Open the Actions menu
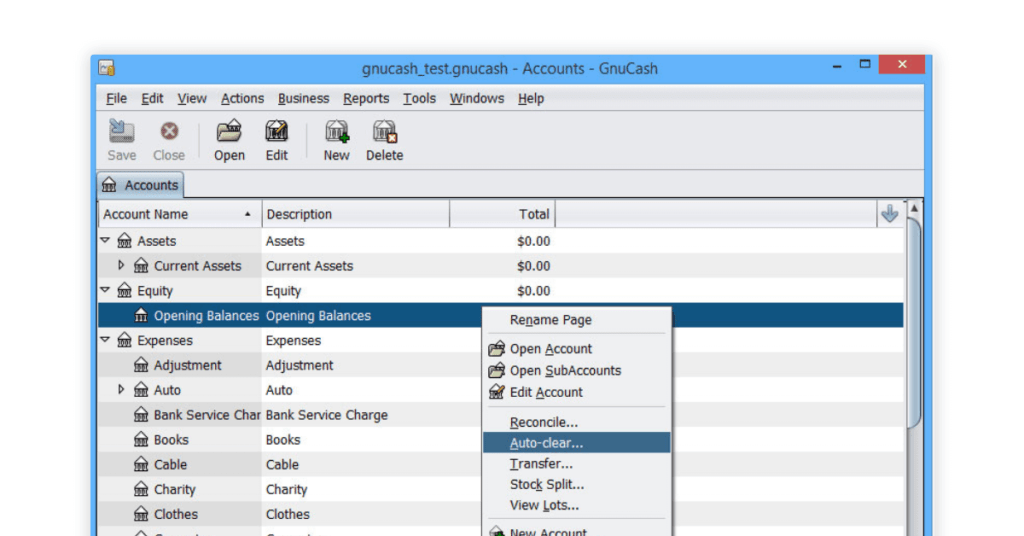Screen dimensions: 1024x536 point(242,99)
